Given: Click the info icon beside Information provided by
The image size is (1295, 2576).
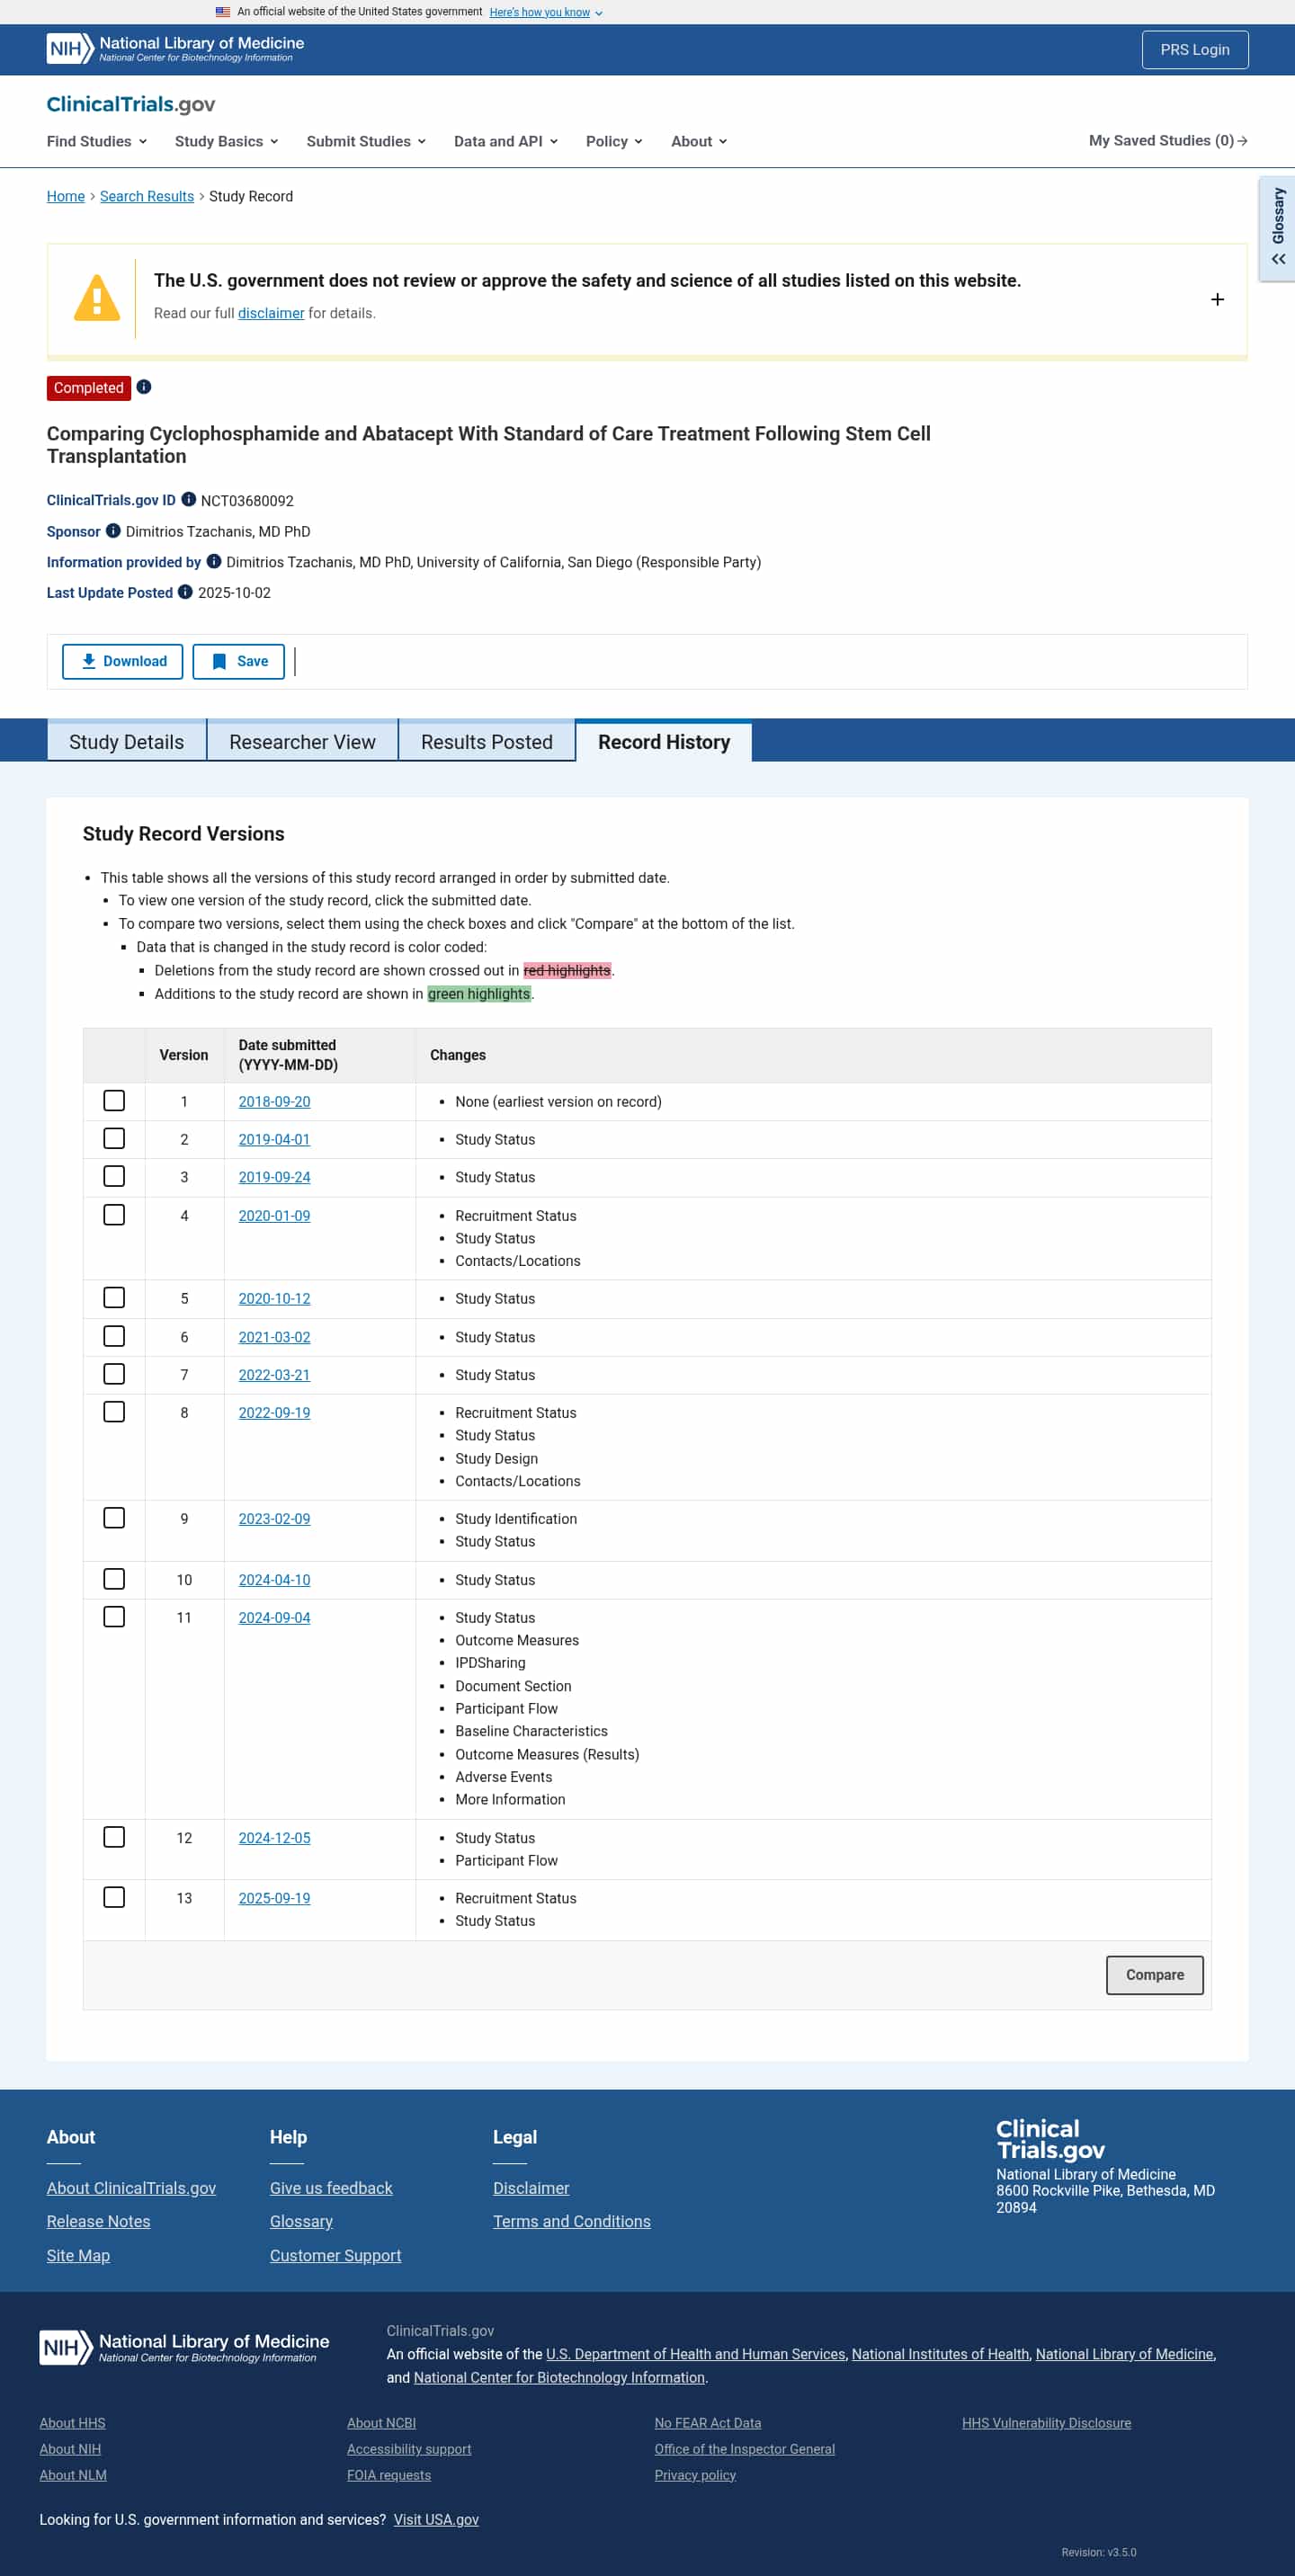Looking at the screenshot, I should [x=214, y=561].
